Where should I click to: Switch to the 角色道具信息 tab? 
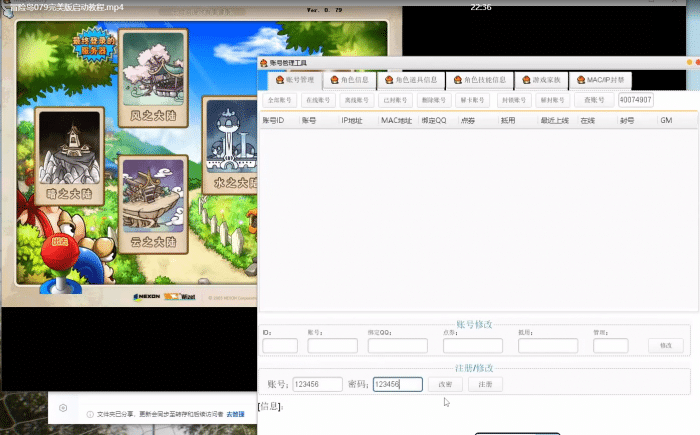pos(409,79)
